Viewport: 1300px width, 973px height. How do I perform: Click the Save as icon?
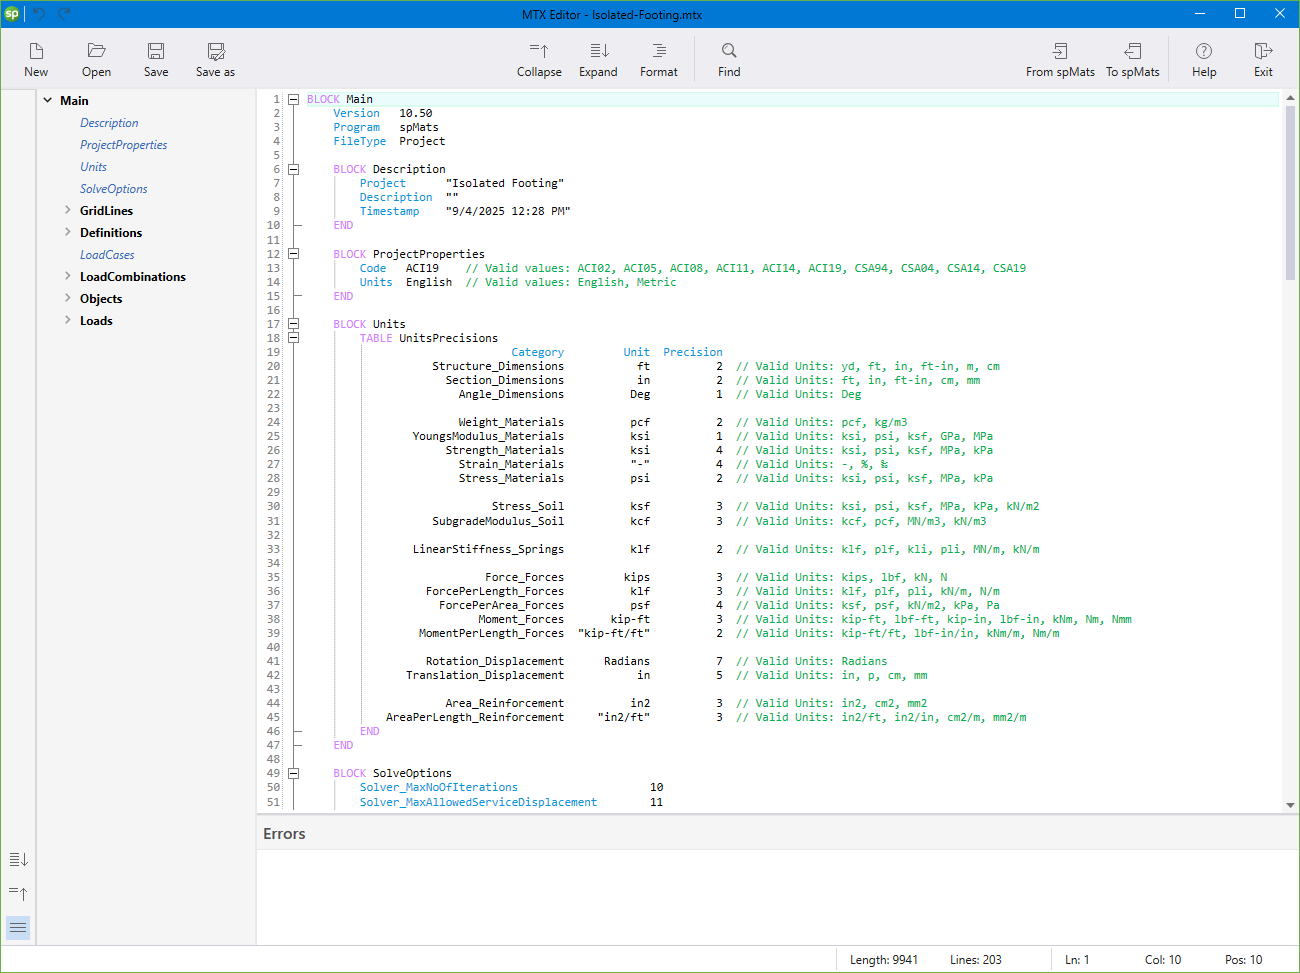[x=214, y=58]
